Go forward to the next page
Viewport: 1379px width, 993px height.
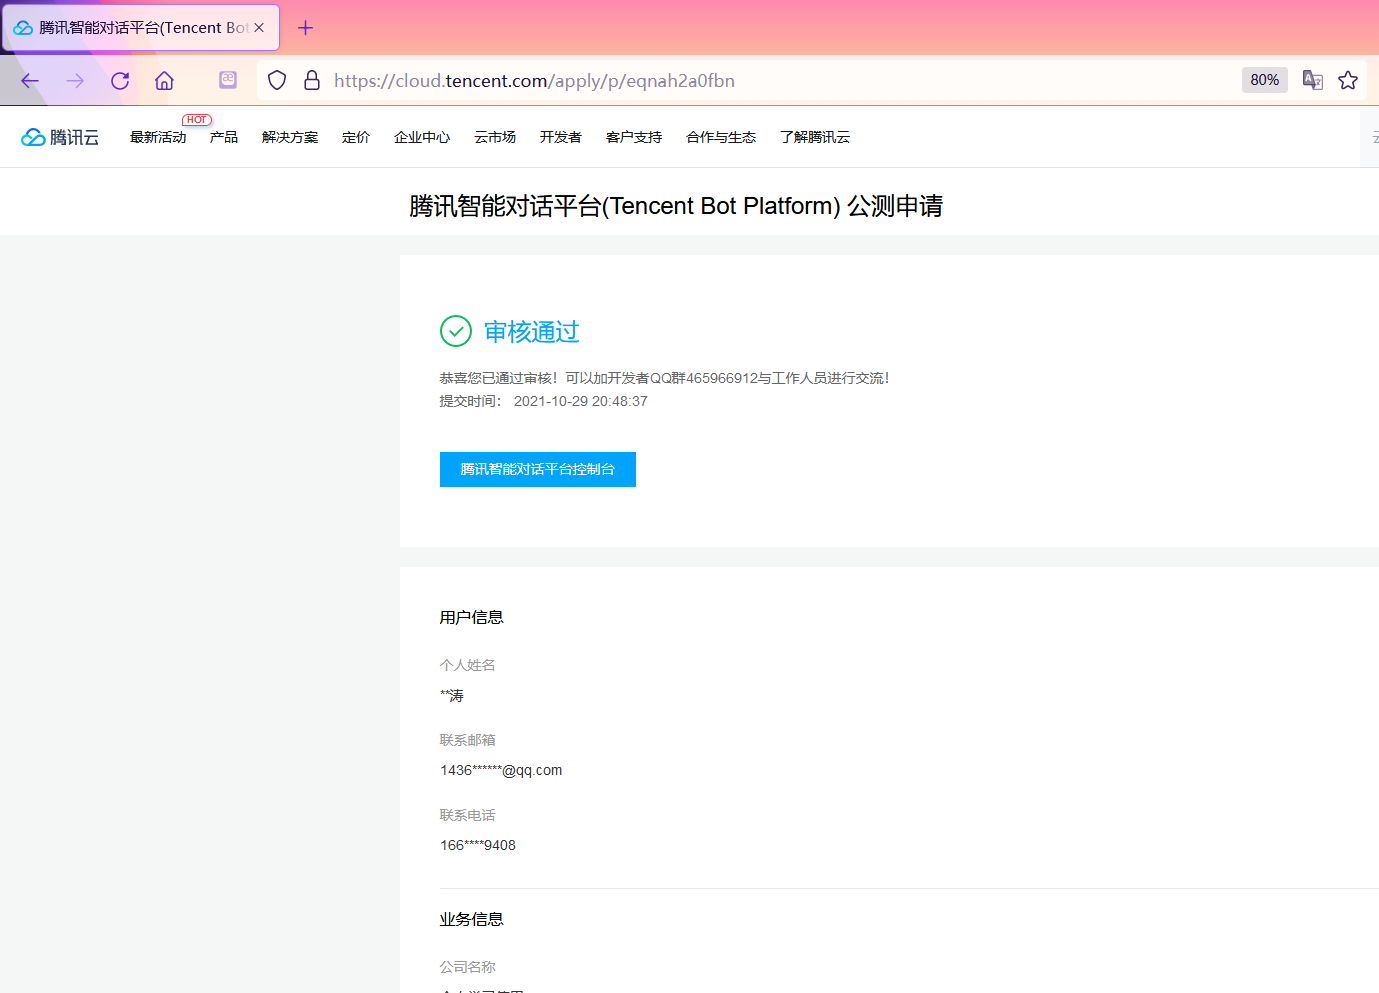(x=75, y=81)
